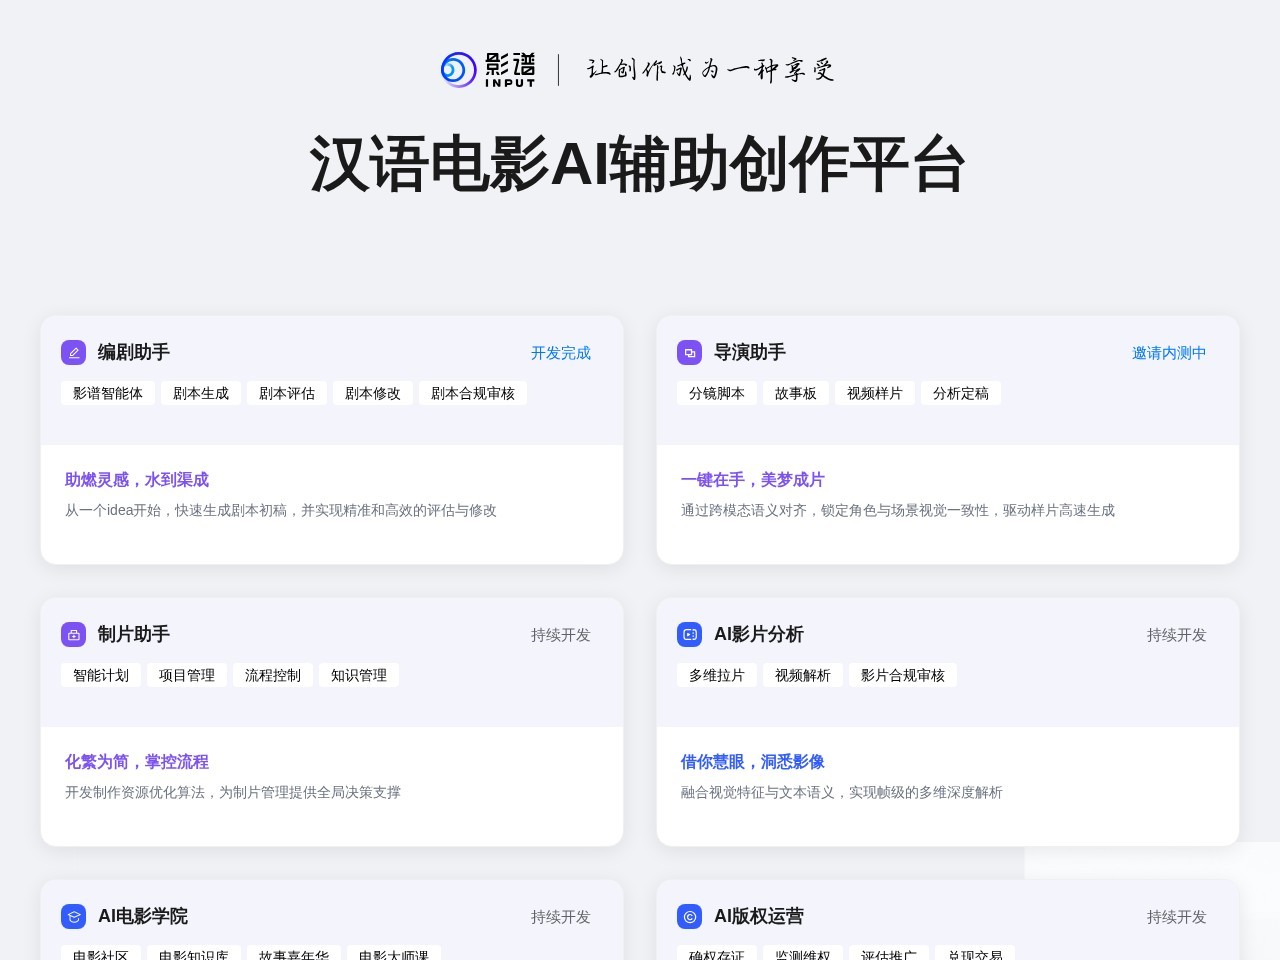The width and height of the screenshot is (1280, 960).
Task: Click the description starting 融合视觉特征与文本语义
Action: (842, 793)
